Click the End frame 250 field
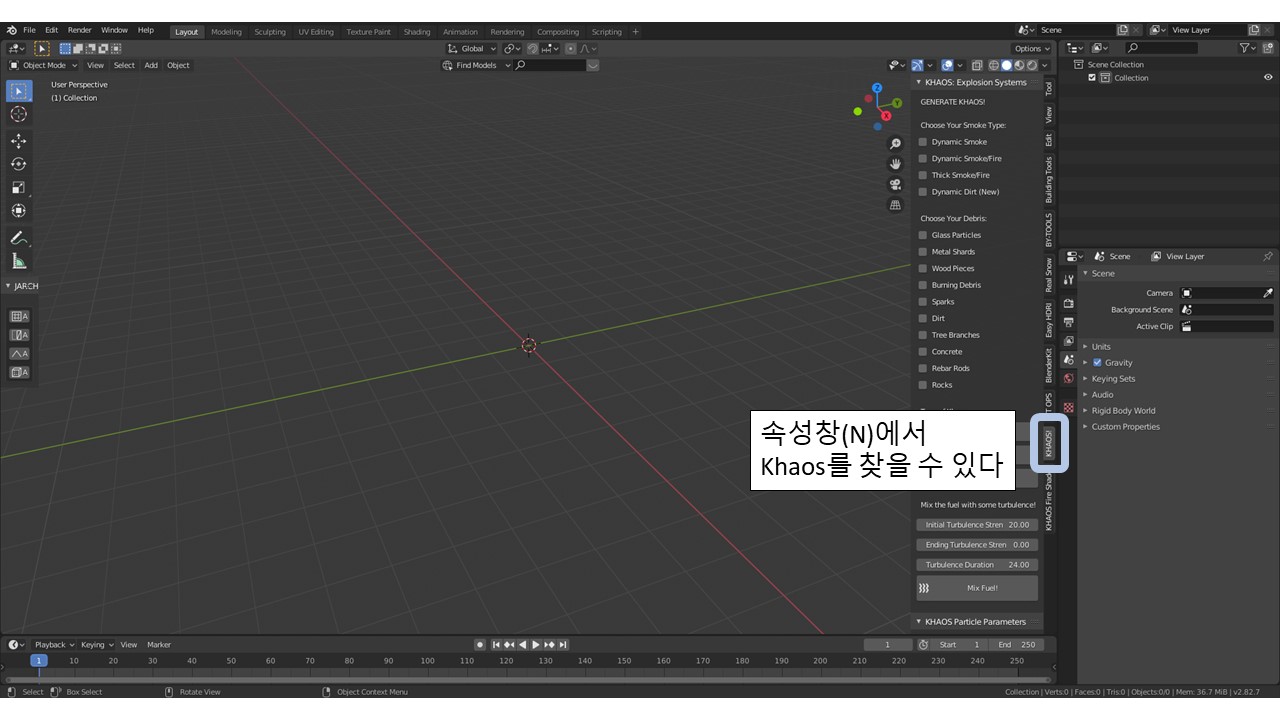The height and width of the screenshot is (720, 1280). (x=1016, y=644)
